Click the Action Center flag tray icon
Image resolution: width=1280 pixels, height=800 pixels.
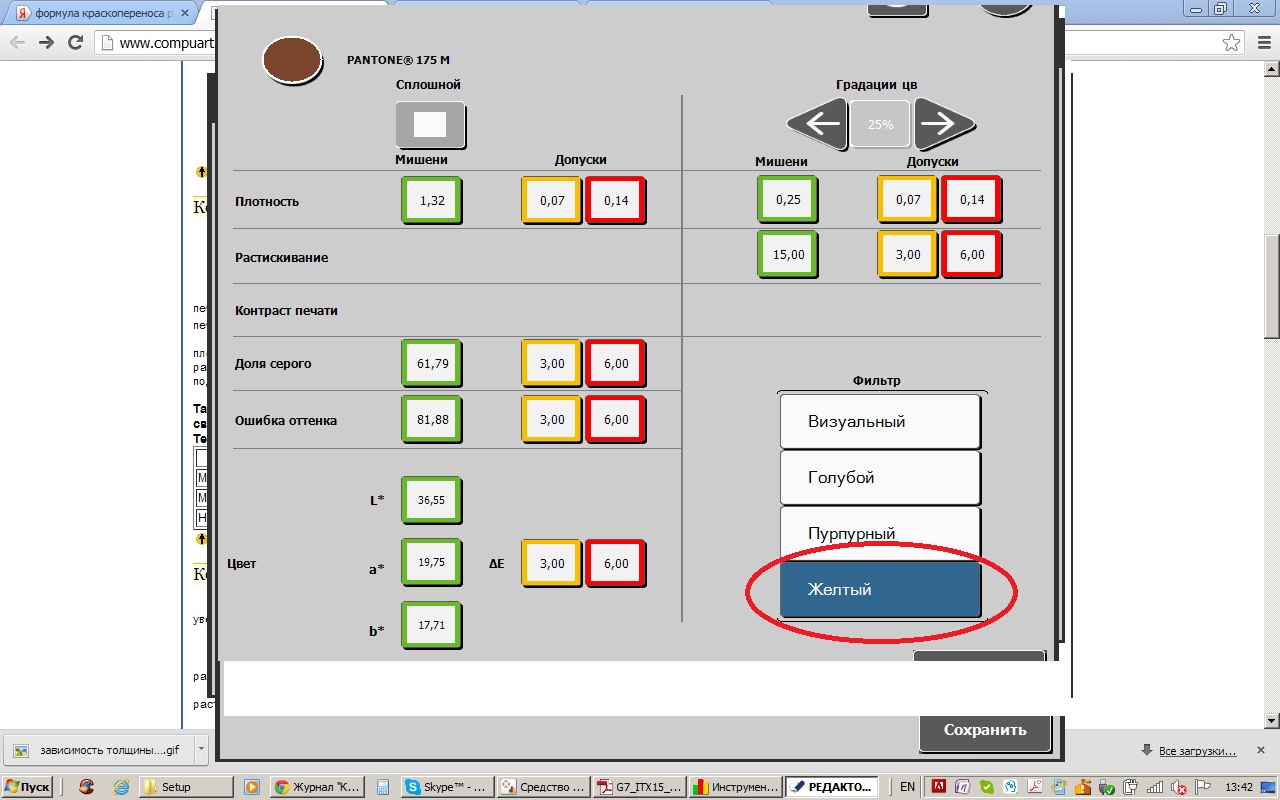(x=1205, y=787)
